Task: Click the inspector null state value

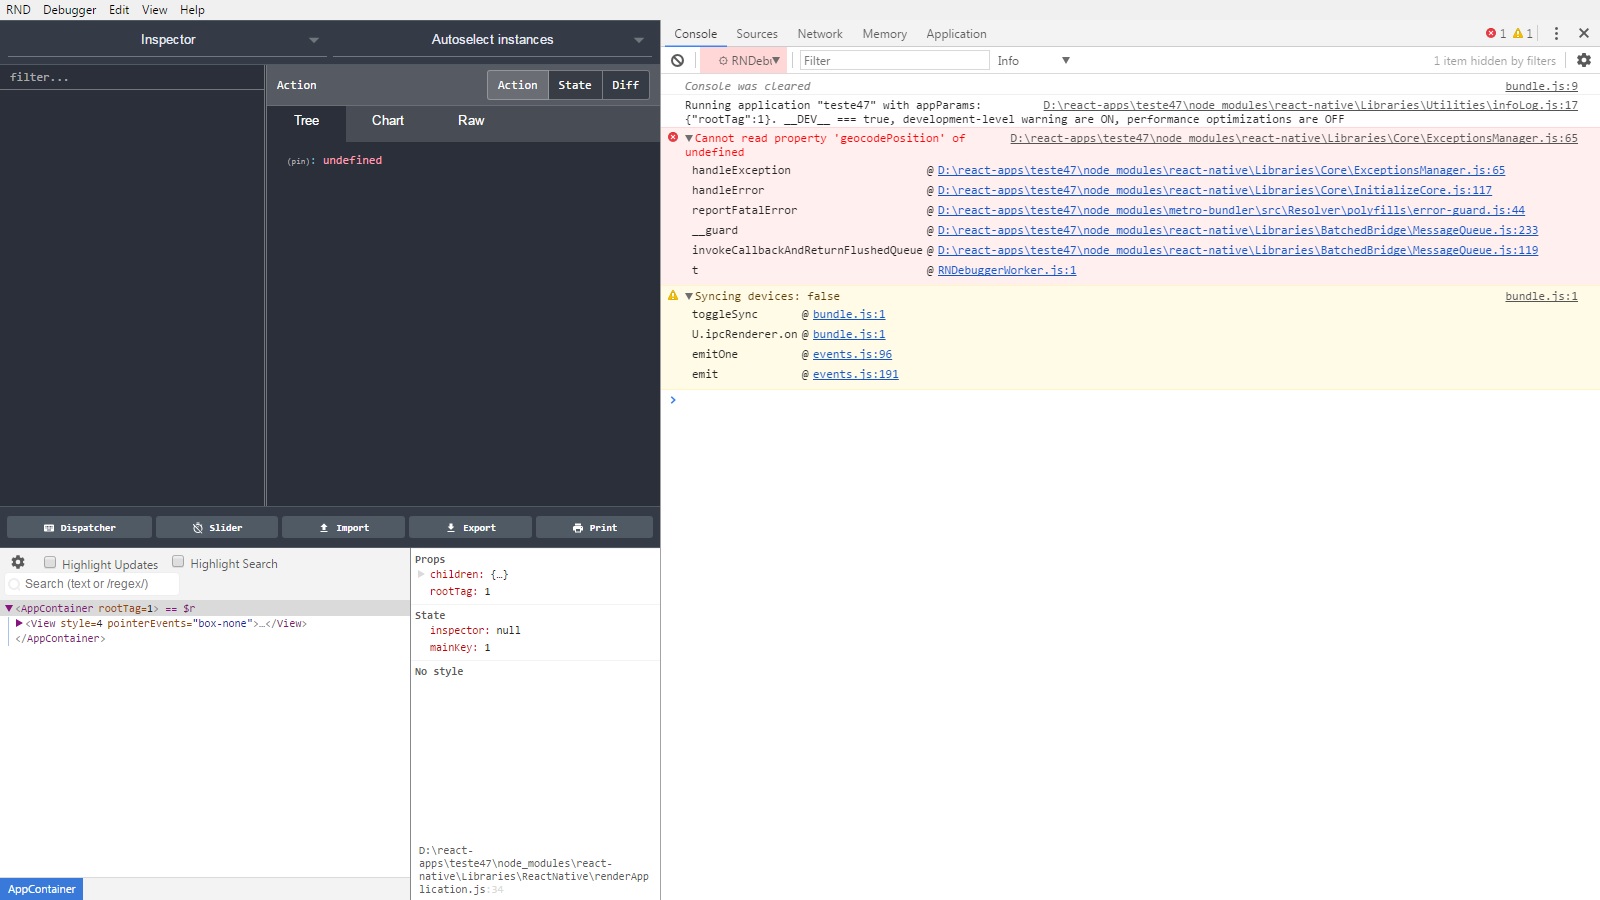Action: click(508, 631)
